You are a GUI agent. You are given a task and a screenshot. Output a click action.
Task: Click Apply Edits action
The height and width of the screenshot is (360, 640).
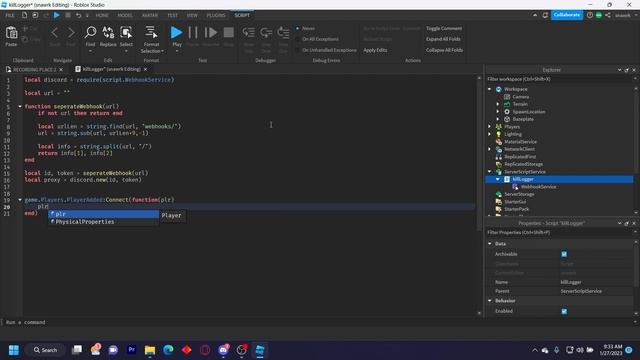point(375,50)
